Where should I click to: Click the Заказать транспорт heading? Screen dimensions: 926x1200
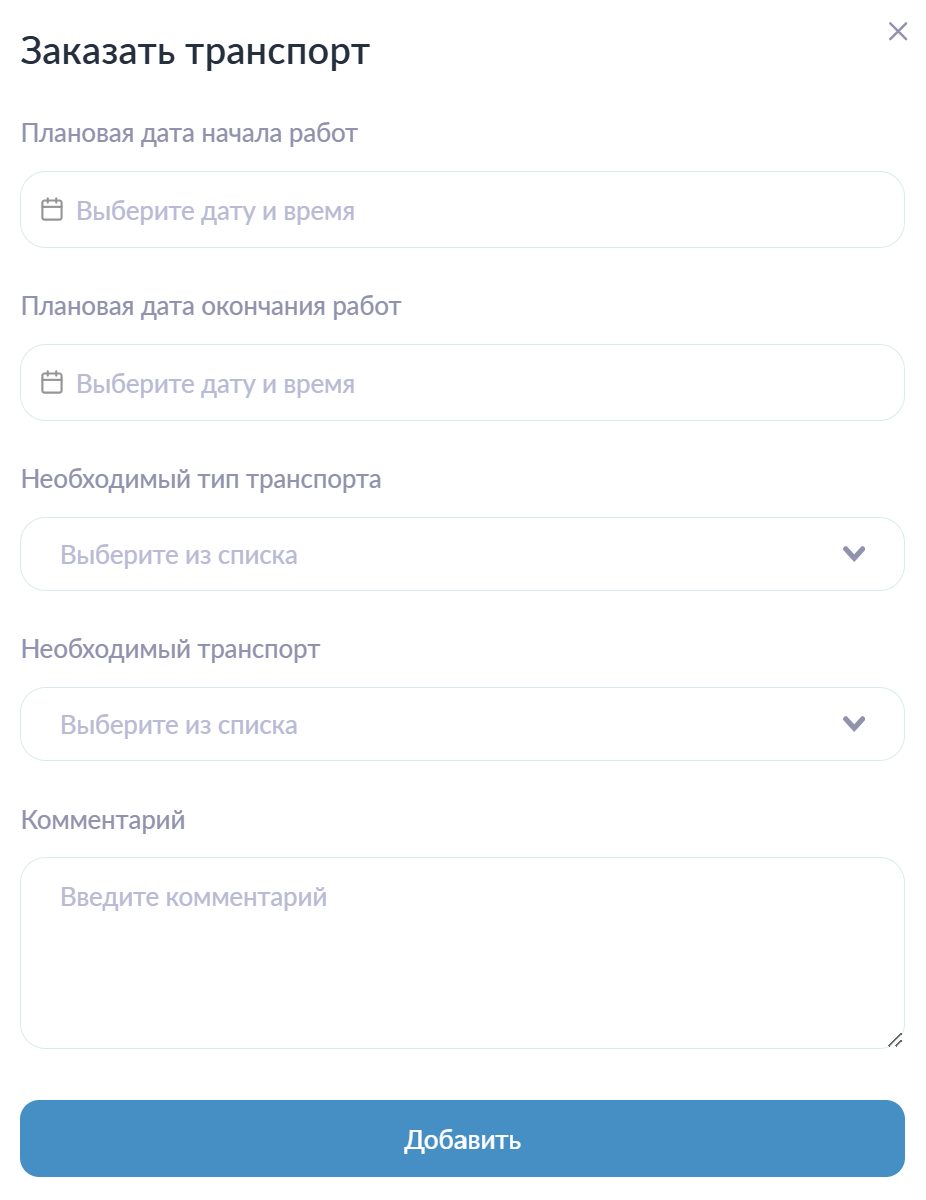[195, 52]
